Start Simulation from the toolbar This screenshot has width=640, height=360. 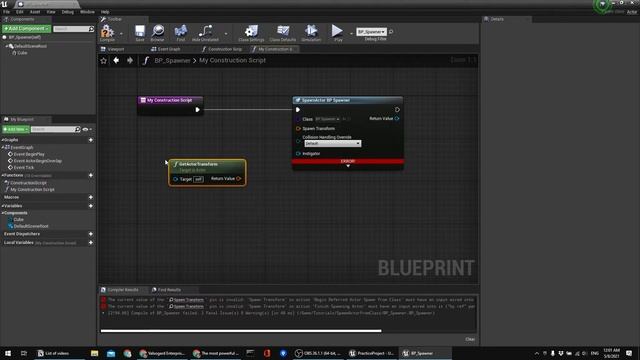311,33
